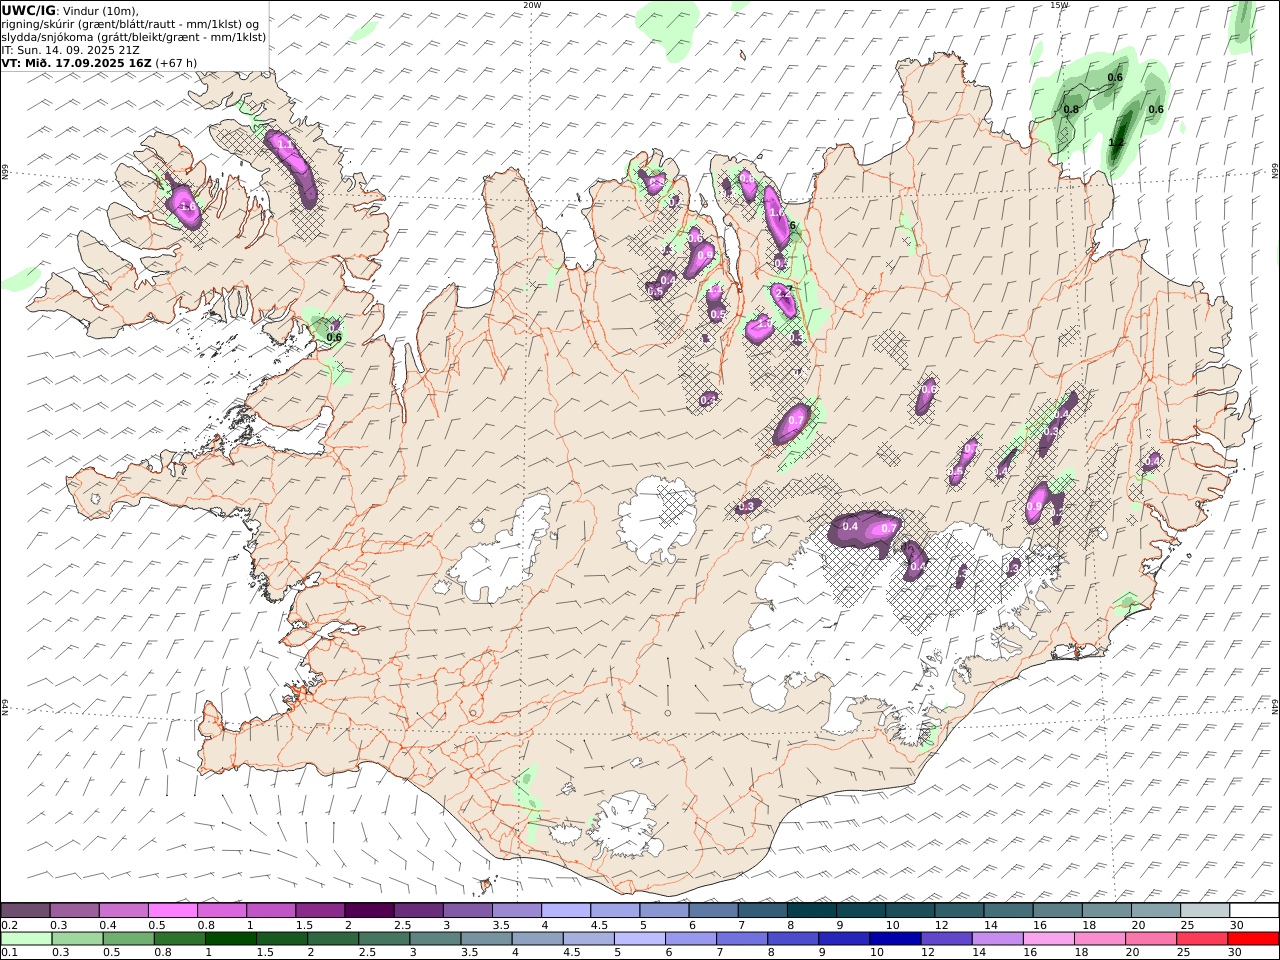Click the crimson swatch between 20 and 25 on the lower colorbar
1280x960 pixels.
1201,939
